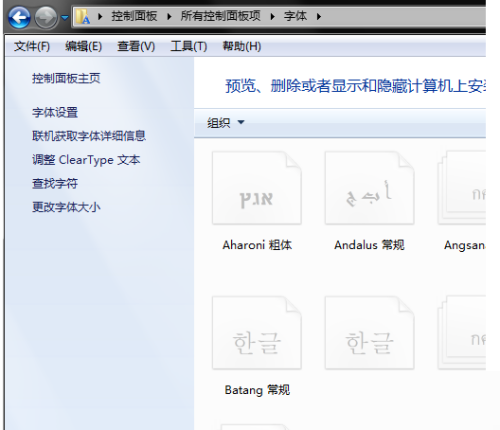The height and width of the screenshot is (430, 500).
Task: Open 调整 ClearType 文本 link
Action: (86, 160)
